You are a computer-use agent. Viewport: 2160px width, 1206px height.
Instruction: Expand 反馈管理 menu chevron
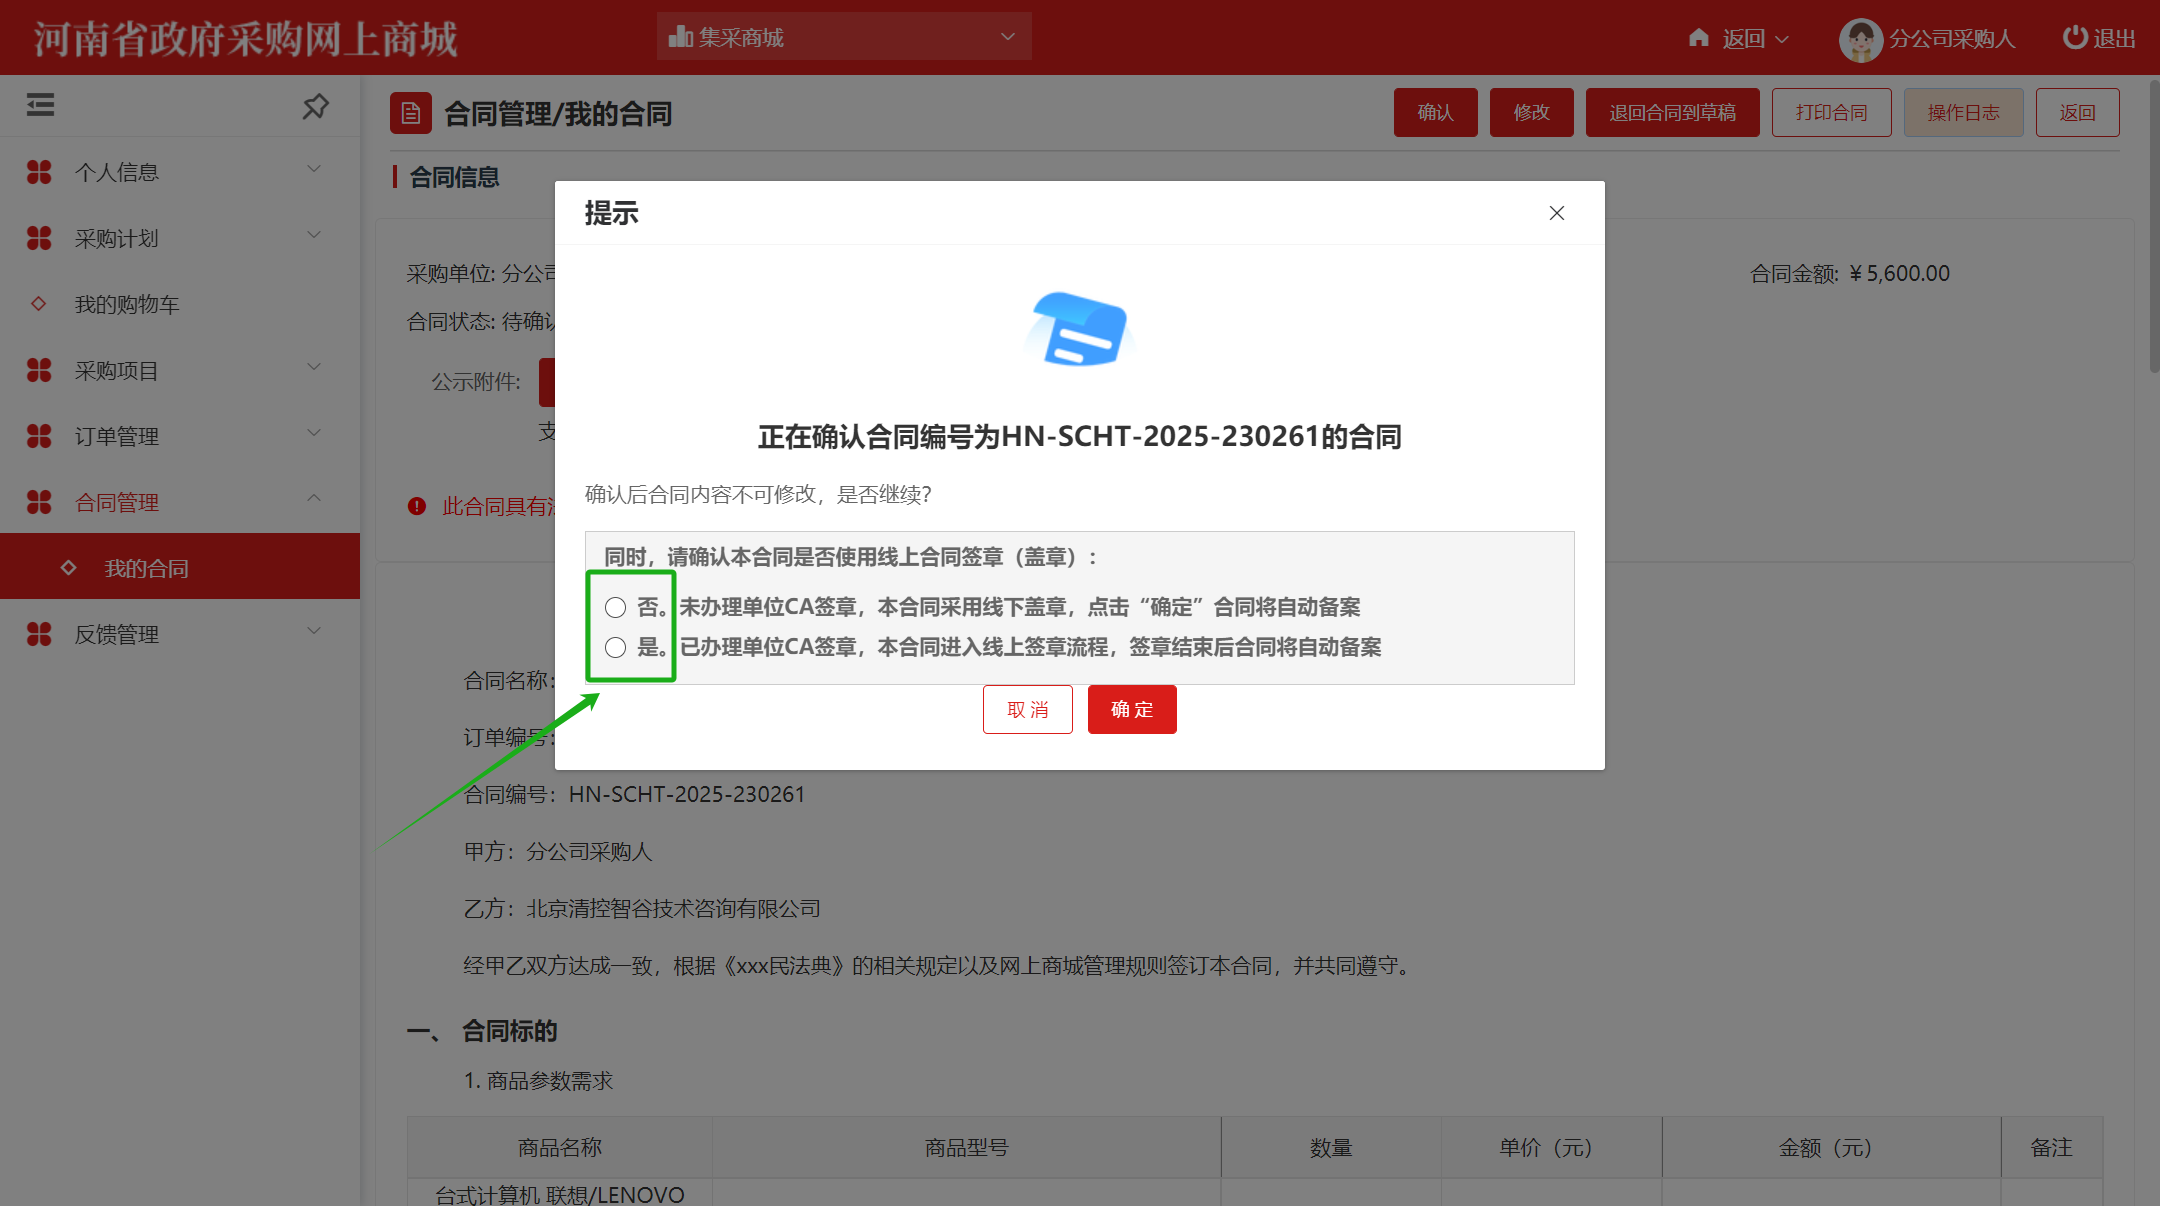[314, 631]
